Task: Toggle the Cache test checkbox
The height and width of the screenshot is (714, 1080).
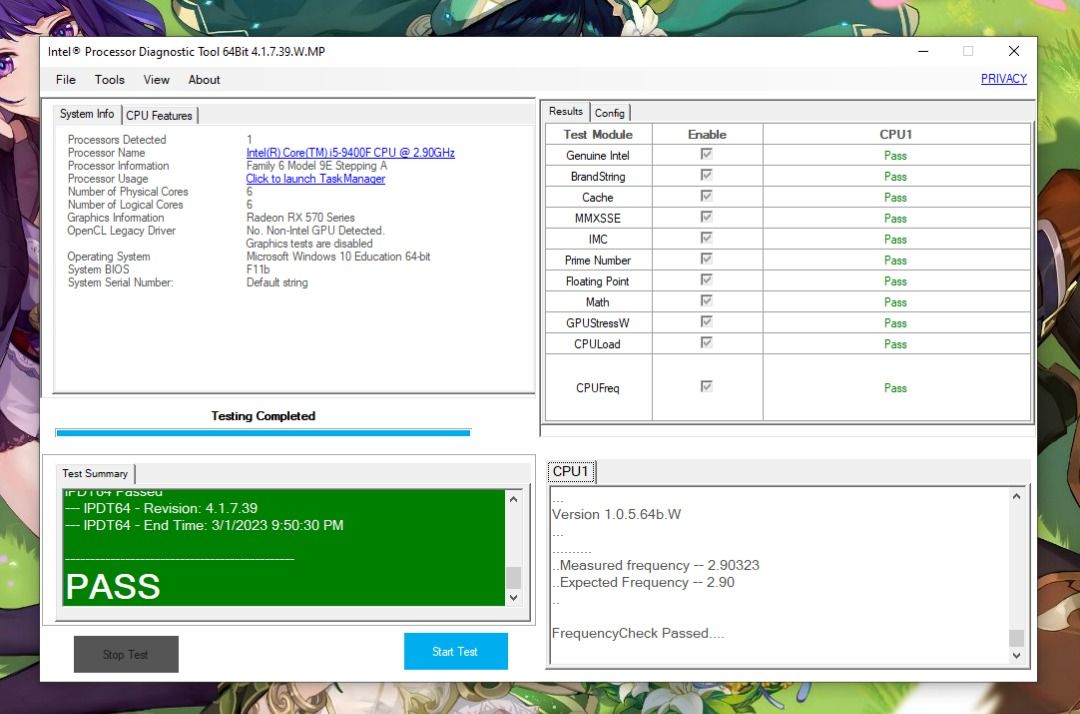Action: 706,196
